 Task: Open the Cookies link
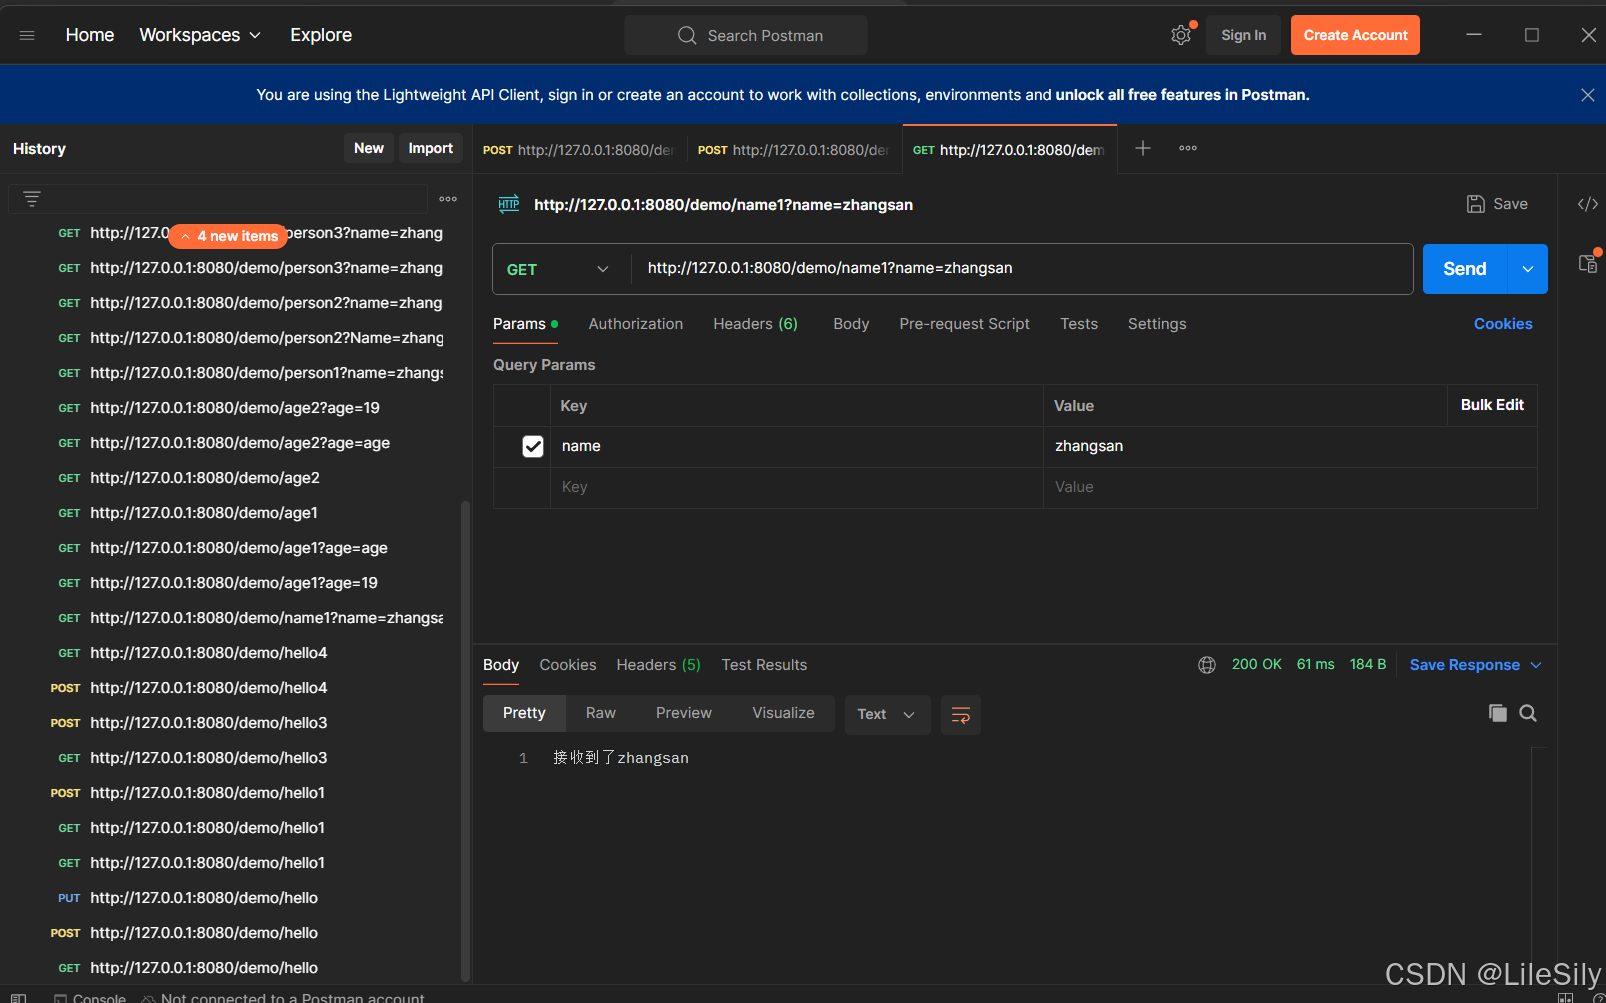click(1503, 324)
